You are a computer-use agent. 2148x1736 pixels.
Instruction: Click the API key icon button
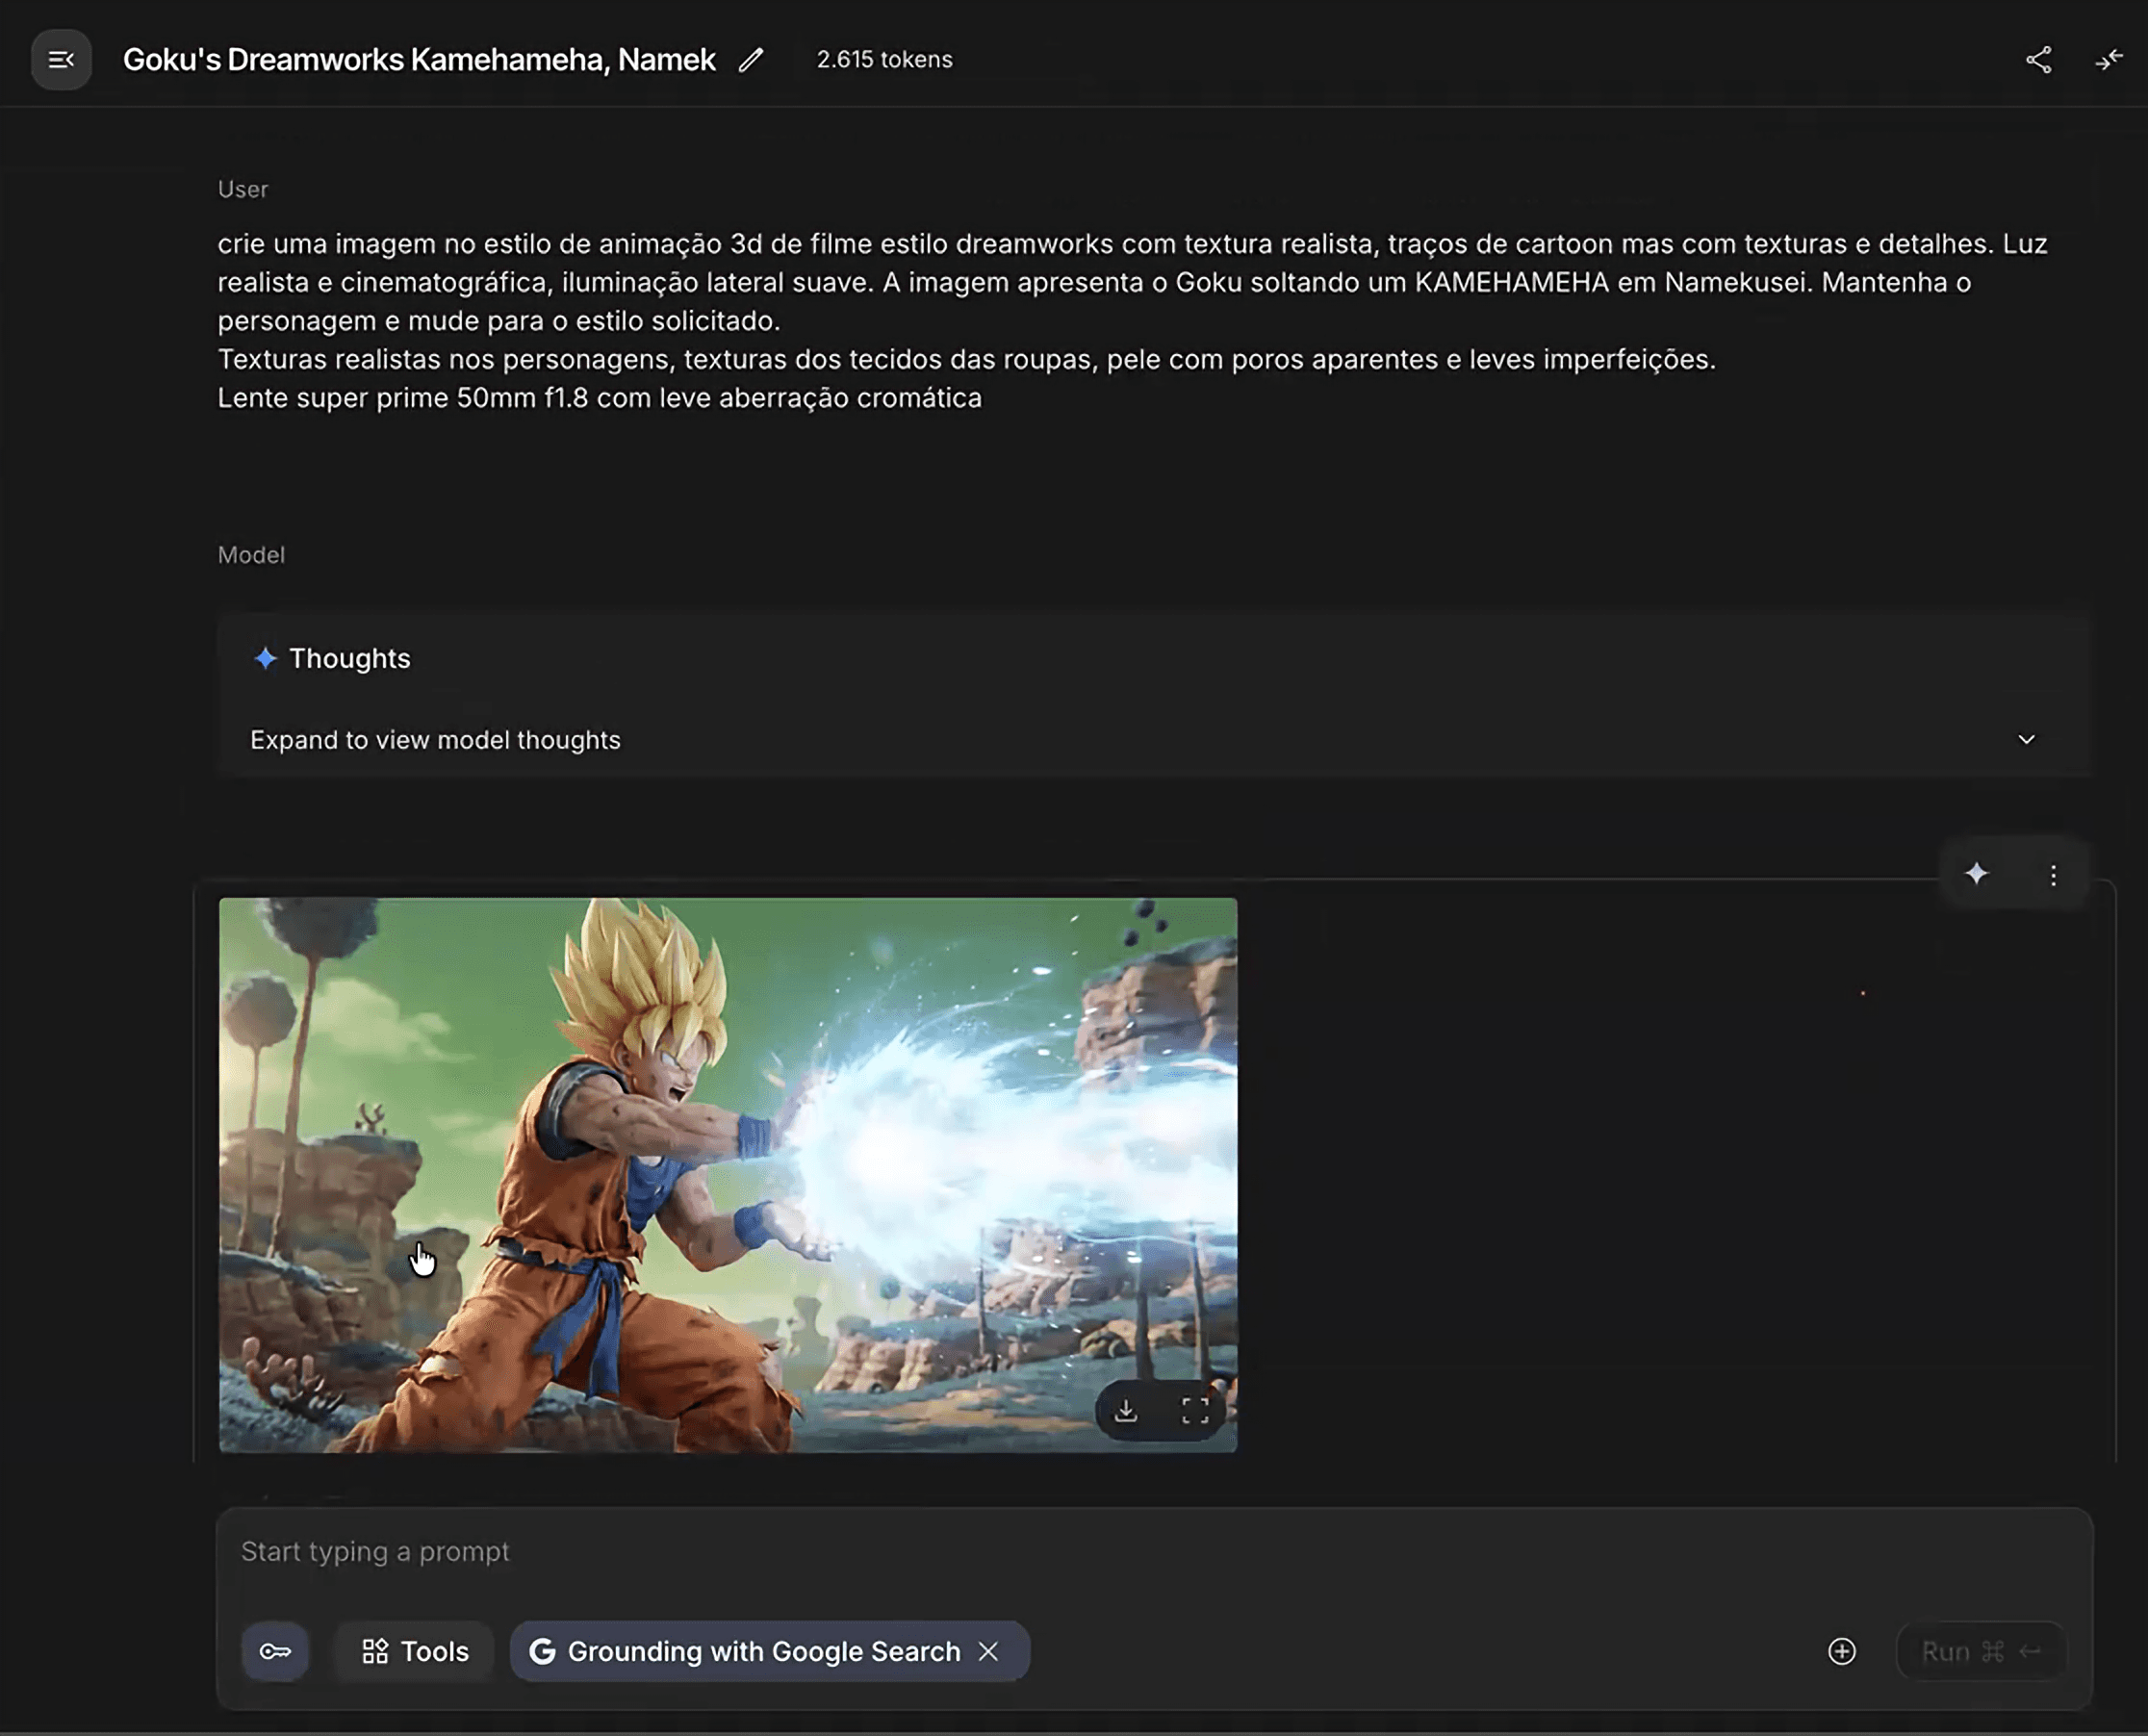tap(275, 1651)
